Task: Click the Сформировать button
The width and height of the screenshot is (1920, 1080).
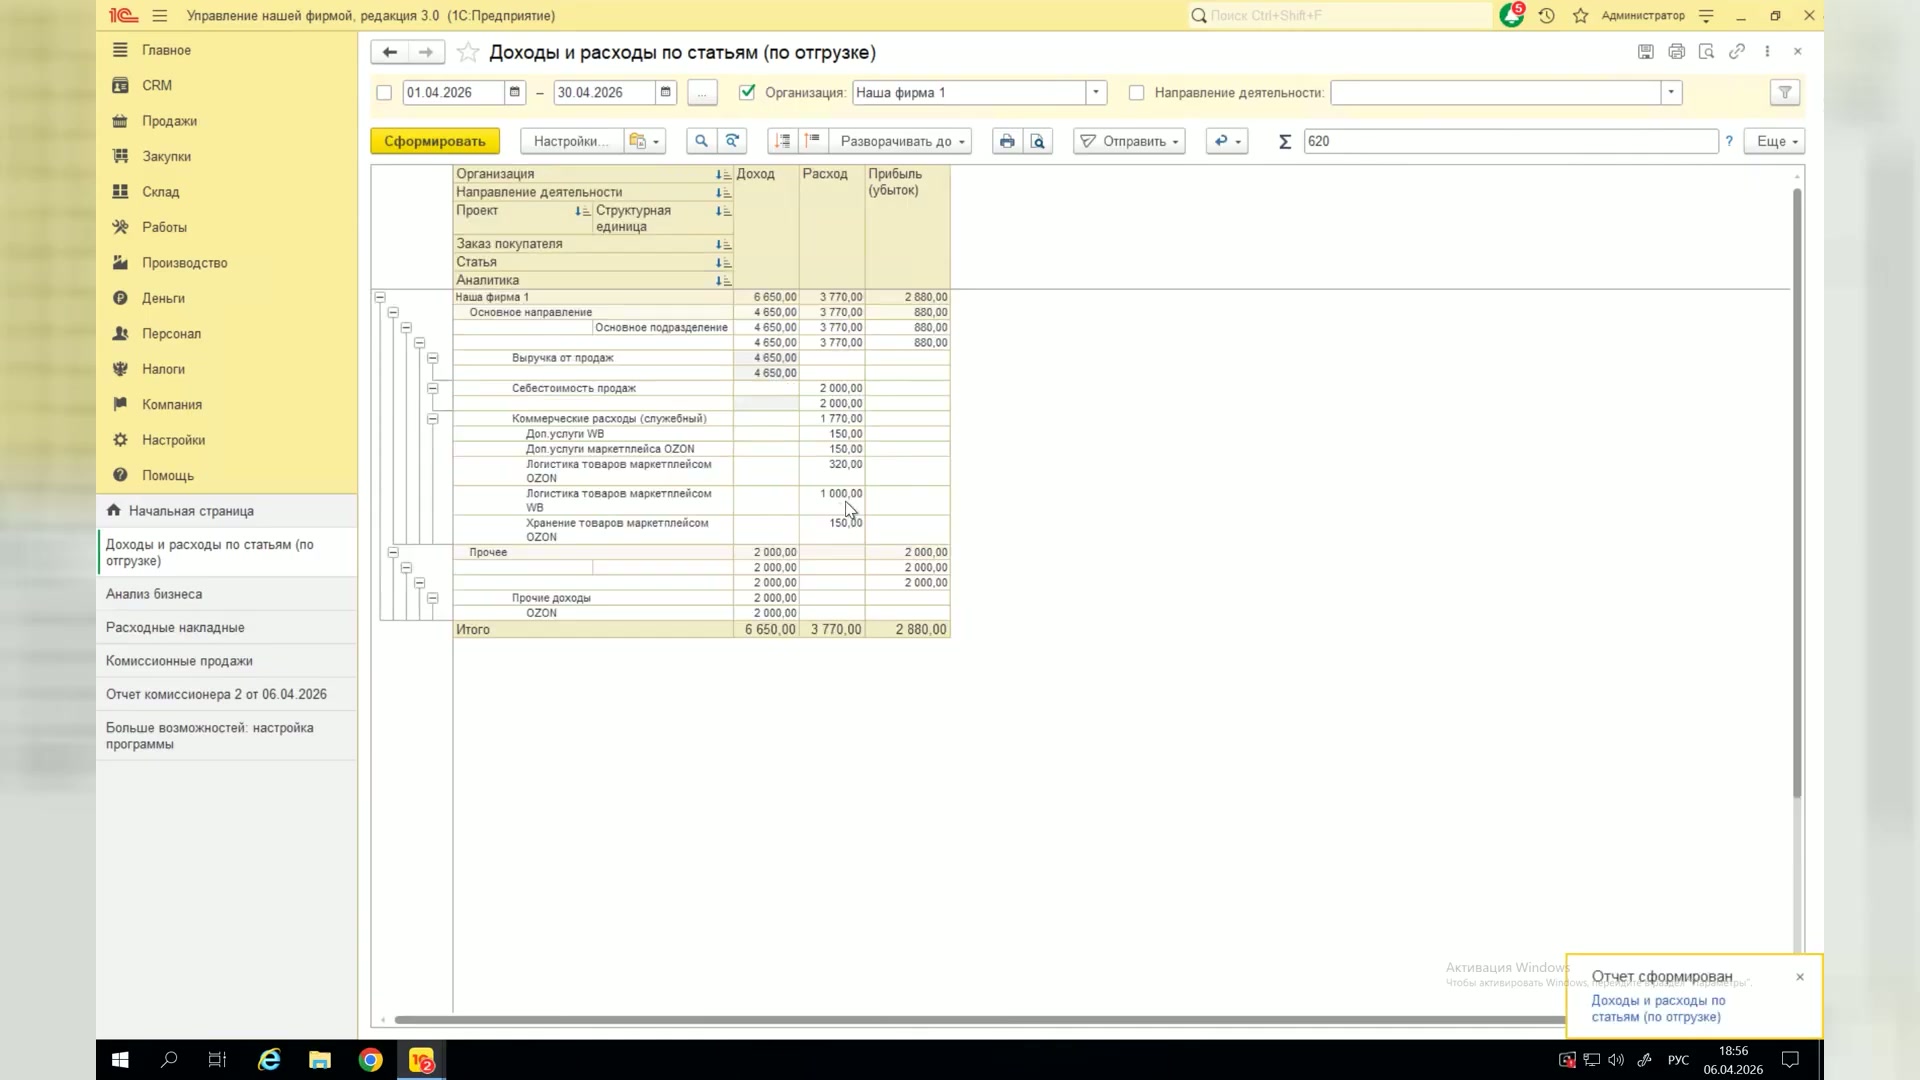Action: [434, 141]
